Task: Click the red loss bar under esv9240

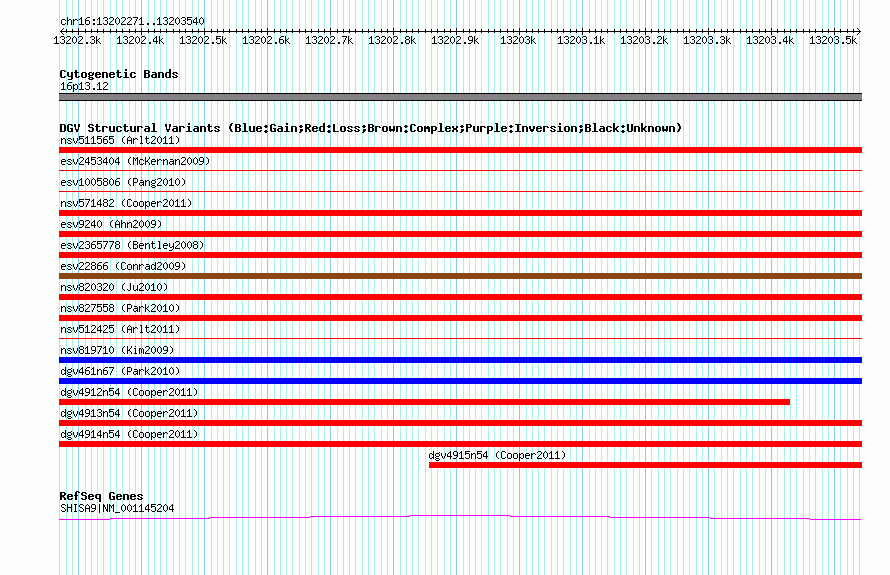Action: (x=460, y=234)
